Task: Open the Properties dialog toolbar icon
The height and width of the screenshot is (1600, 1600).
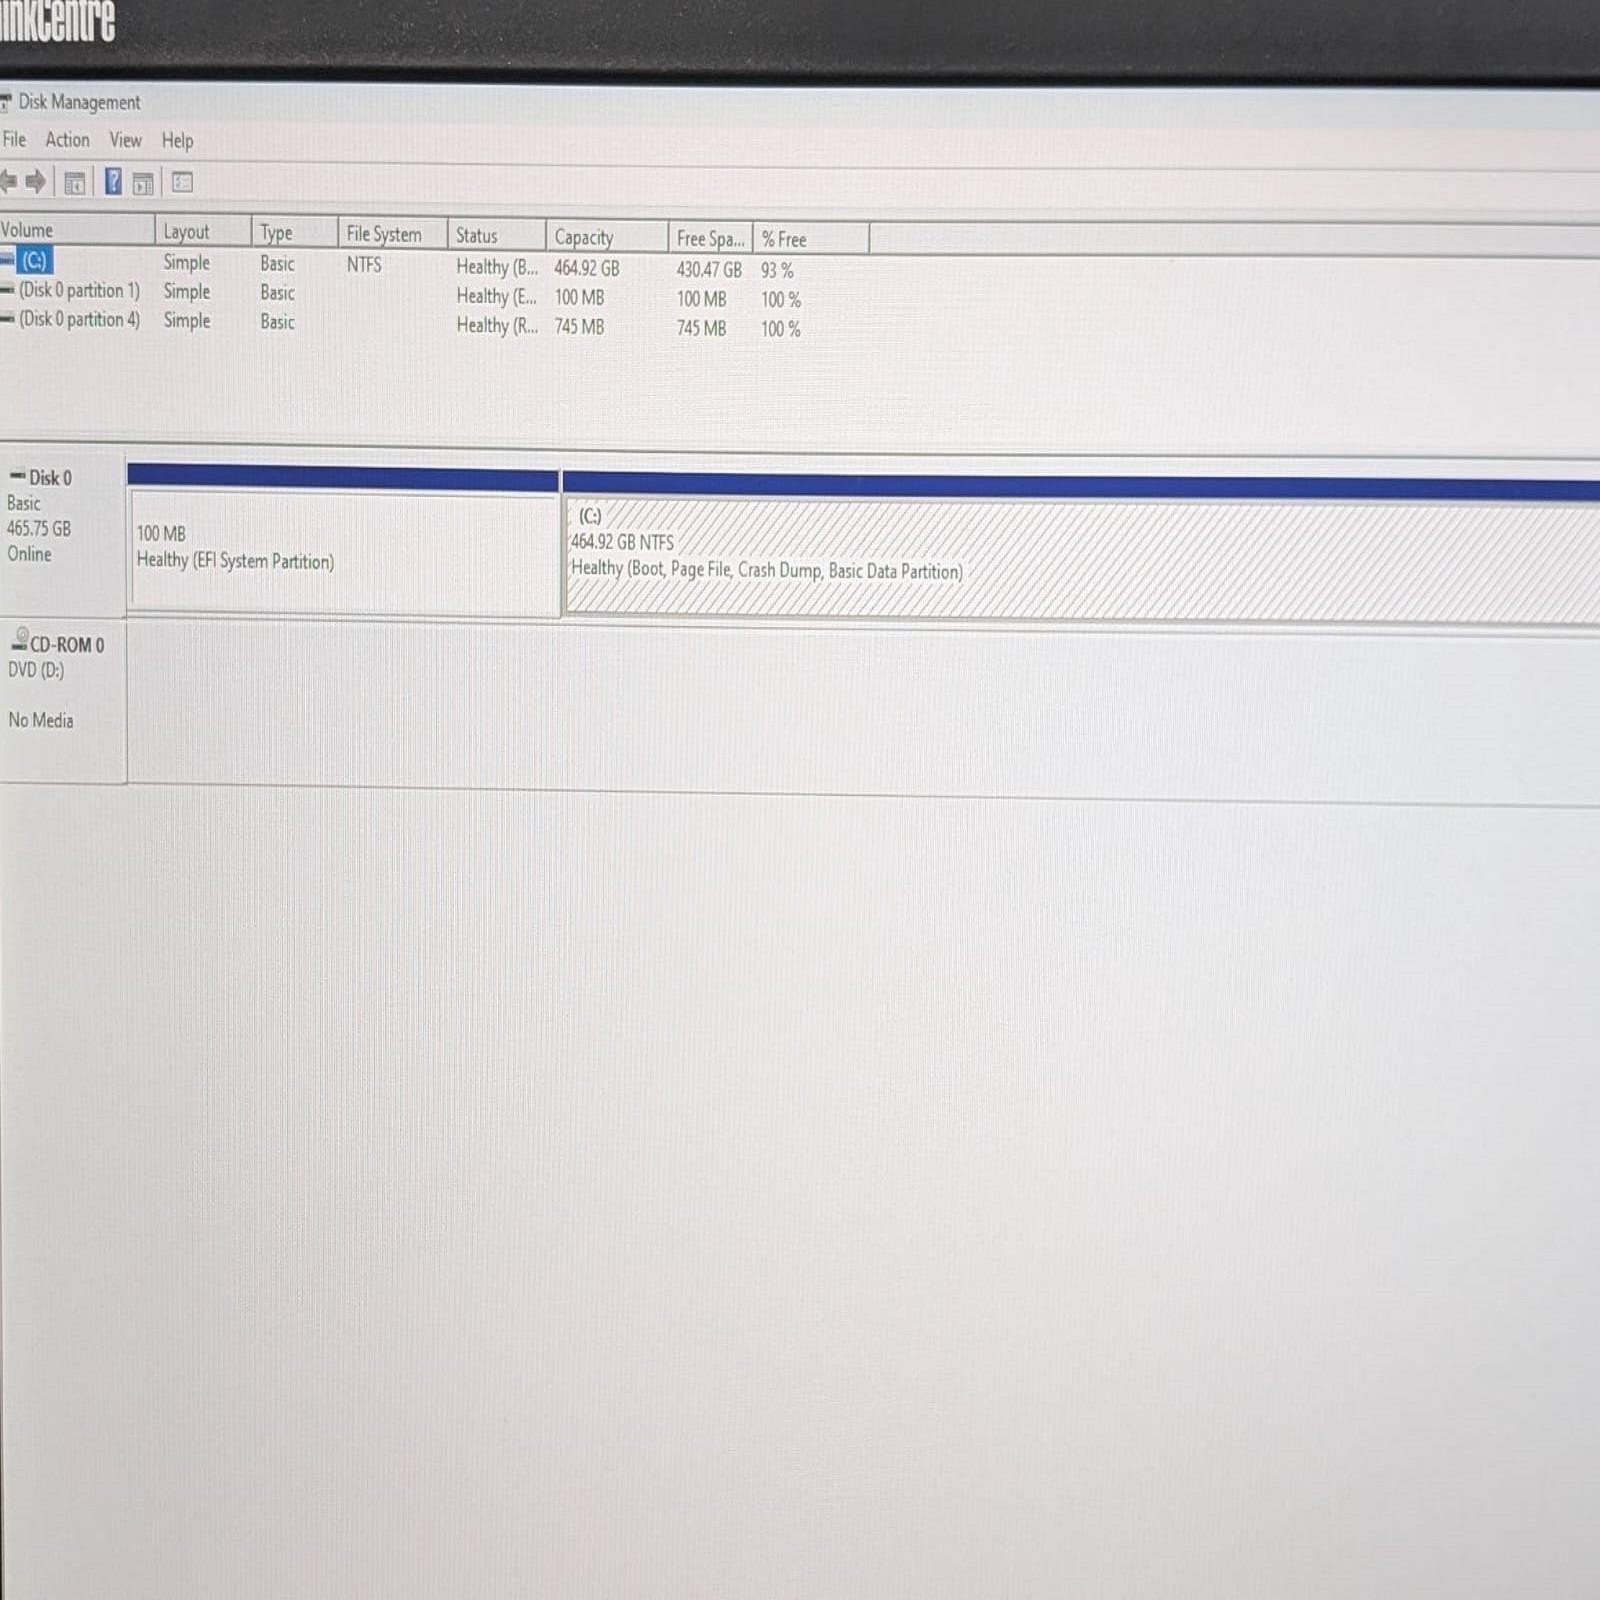Action: [181, 182]
